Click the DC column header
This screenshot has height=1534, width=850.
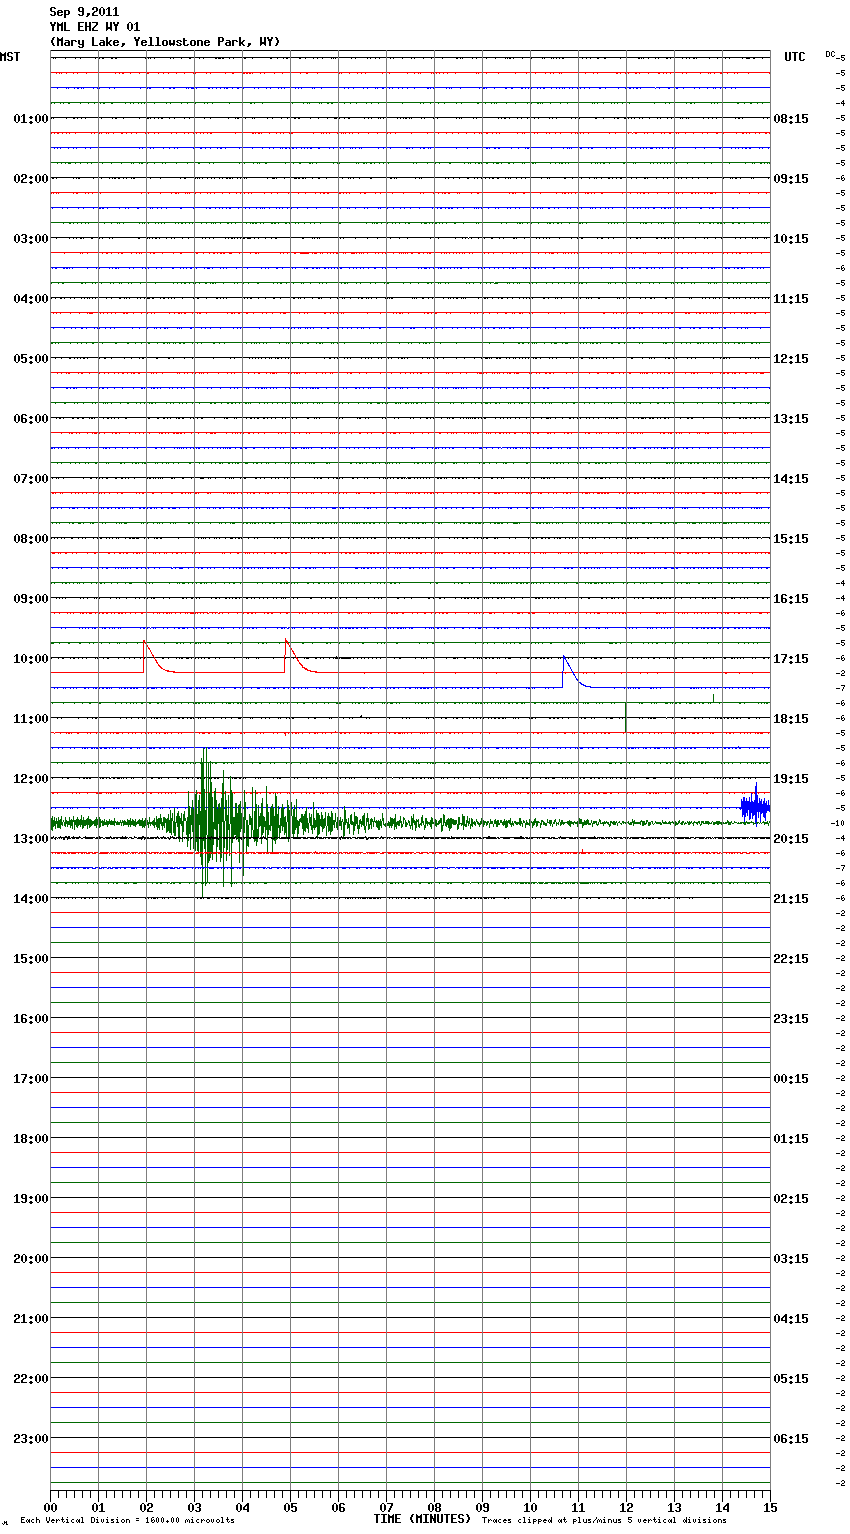(x=831, y=54)
